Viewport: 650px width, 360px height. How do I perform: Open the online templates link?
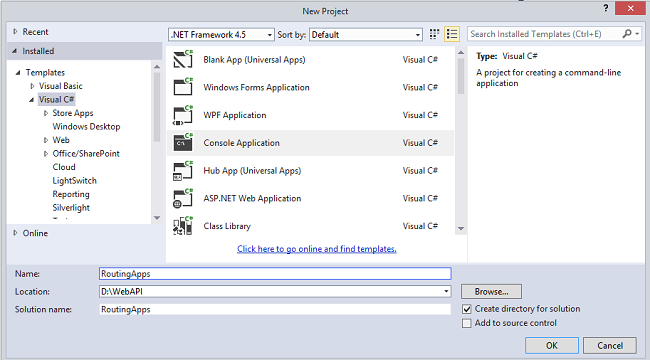point(317,249)
